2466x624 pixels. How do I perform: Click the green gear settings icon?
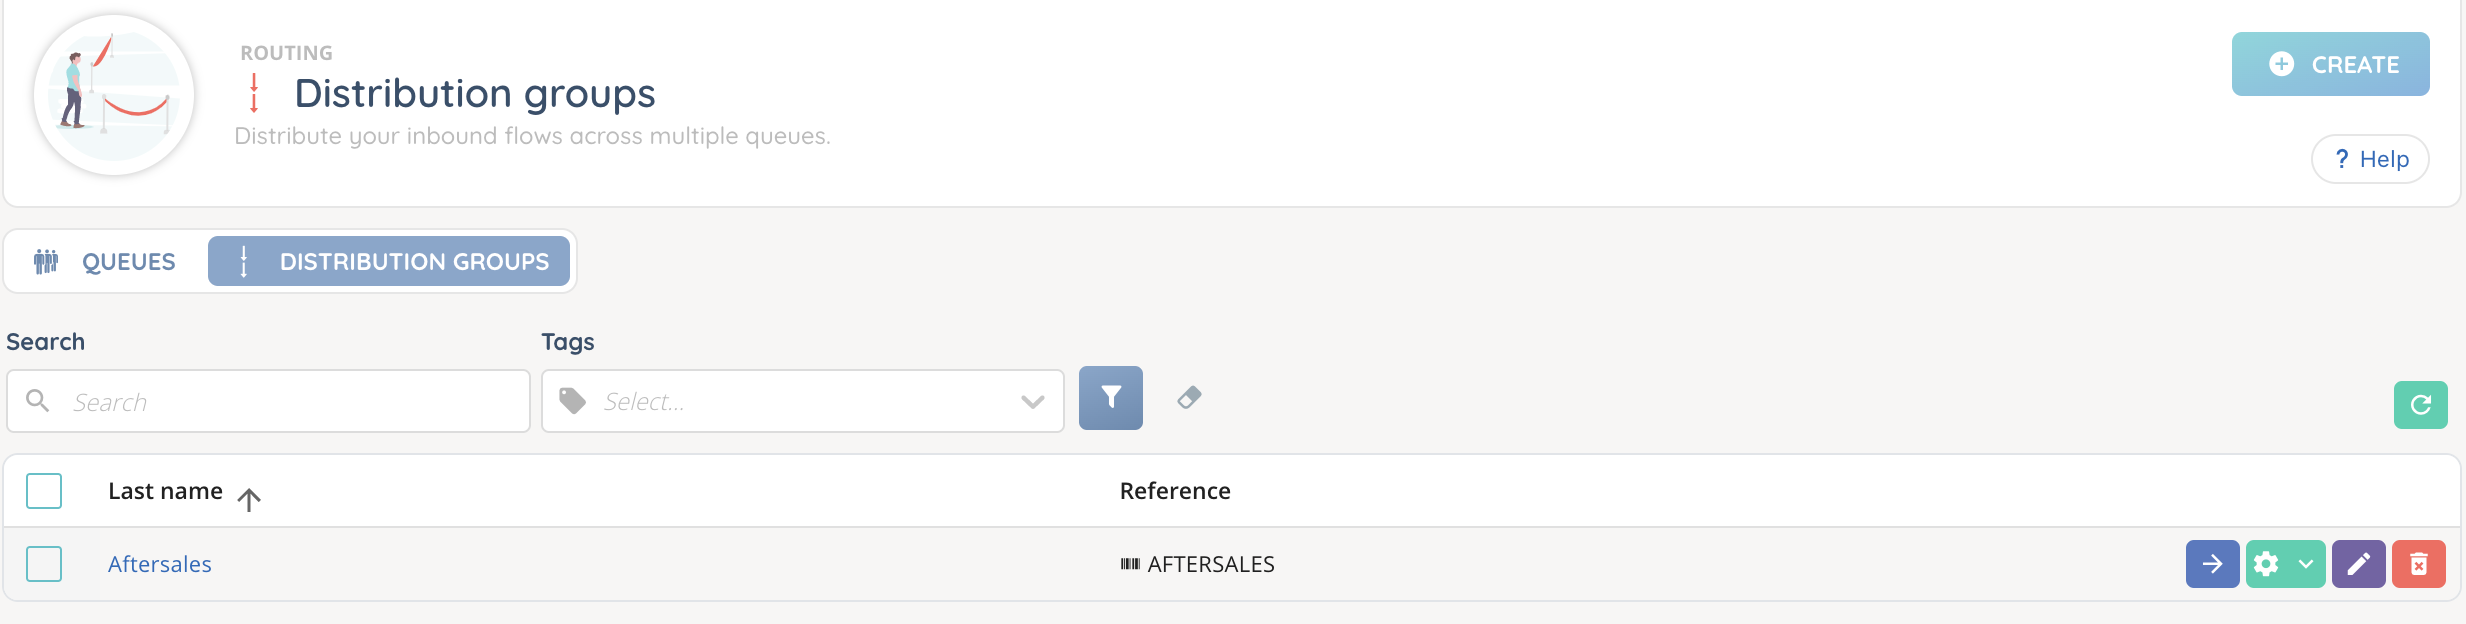coord(2267,564)
